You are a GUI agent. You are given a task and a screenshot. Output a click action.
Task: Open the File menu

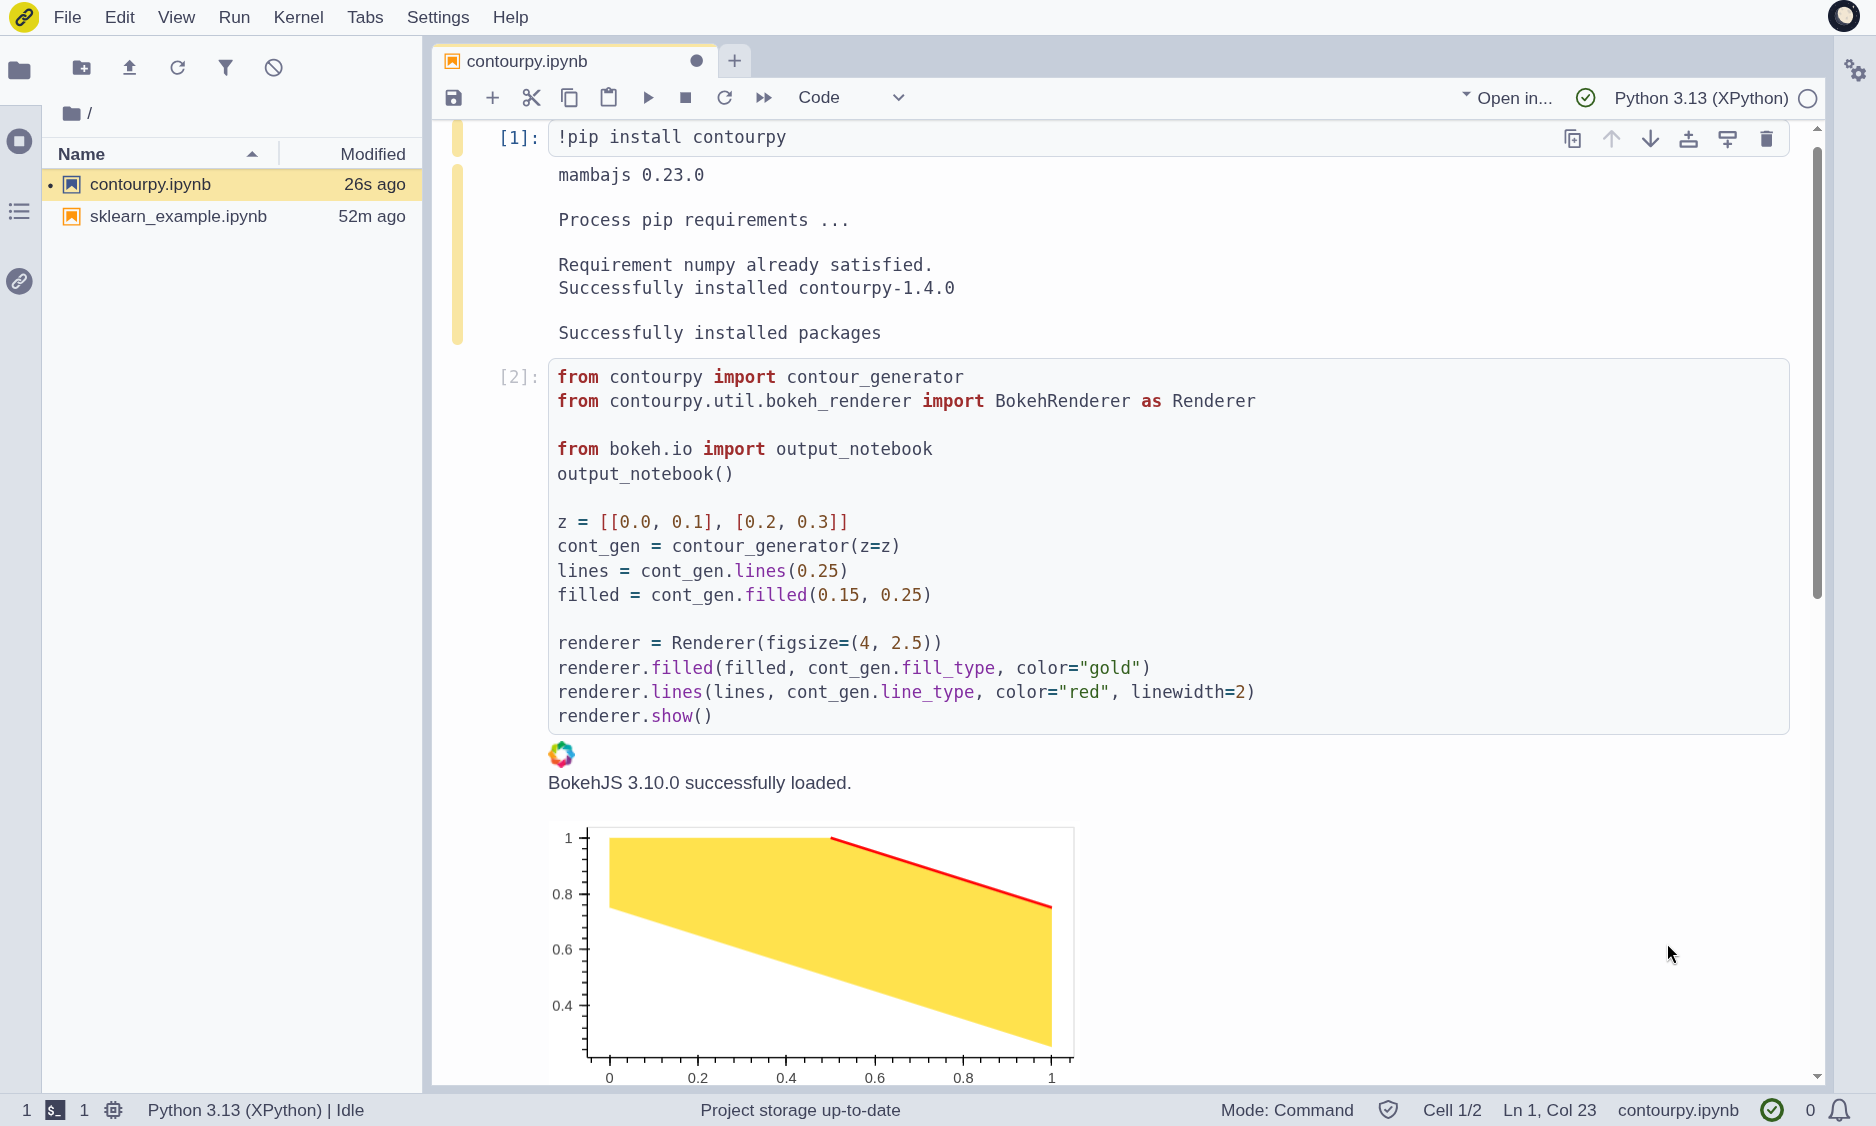(67, 17)
